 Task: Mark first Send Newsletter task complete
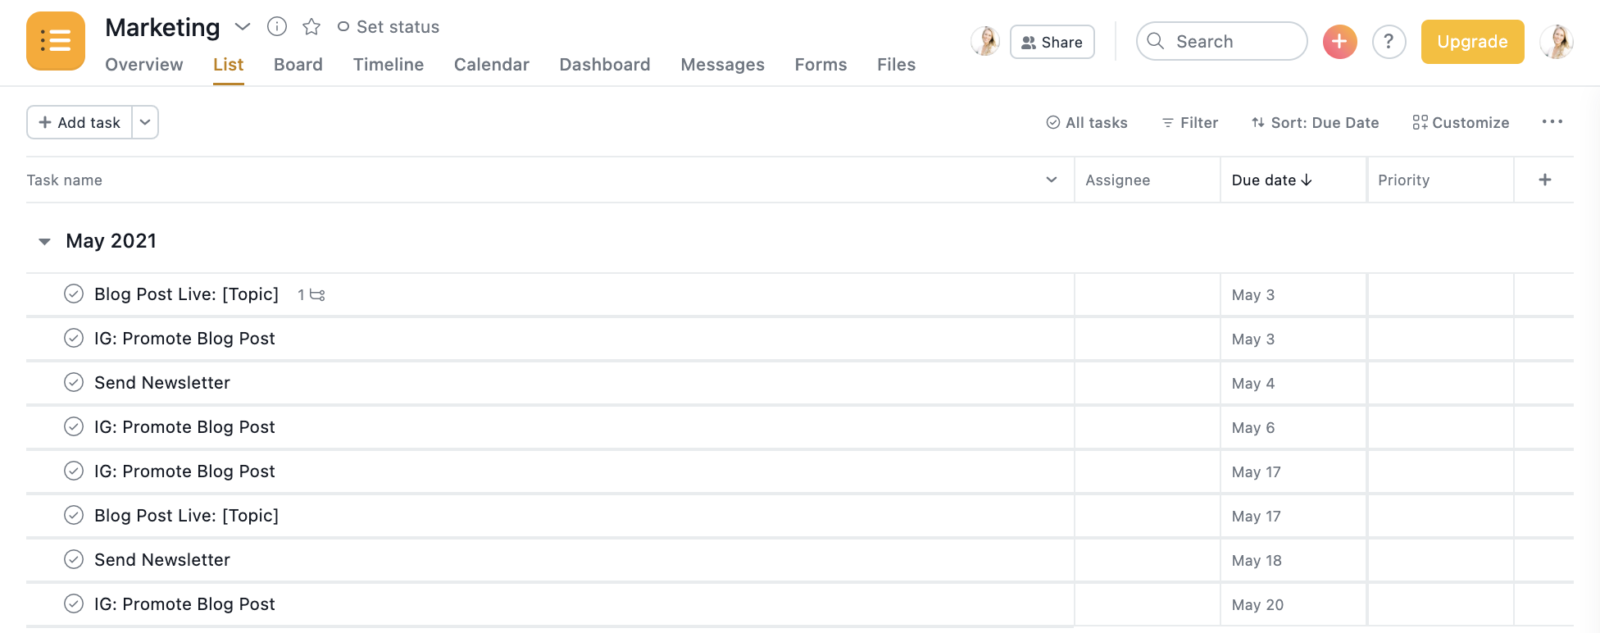[x=74, y=383]
